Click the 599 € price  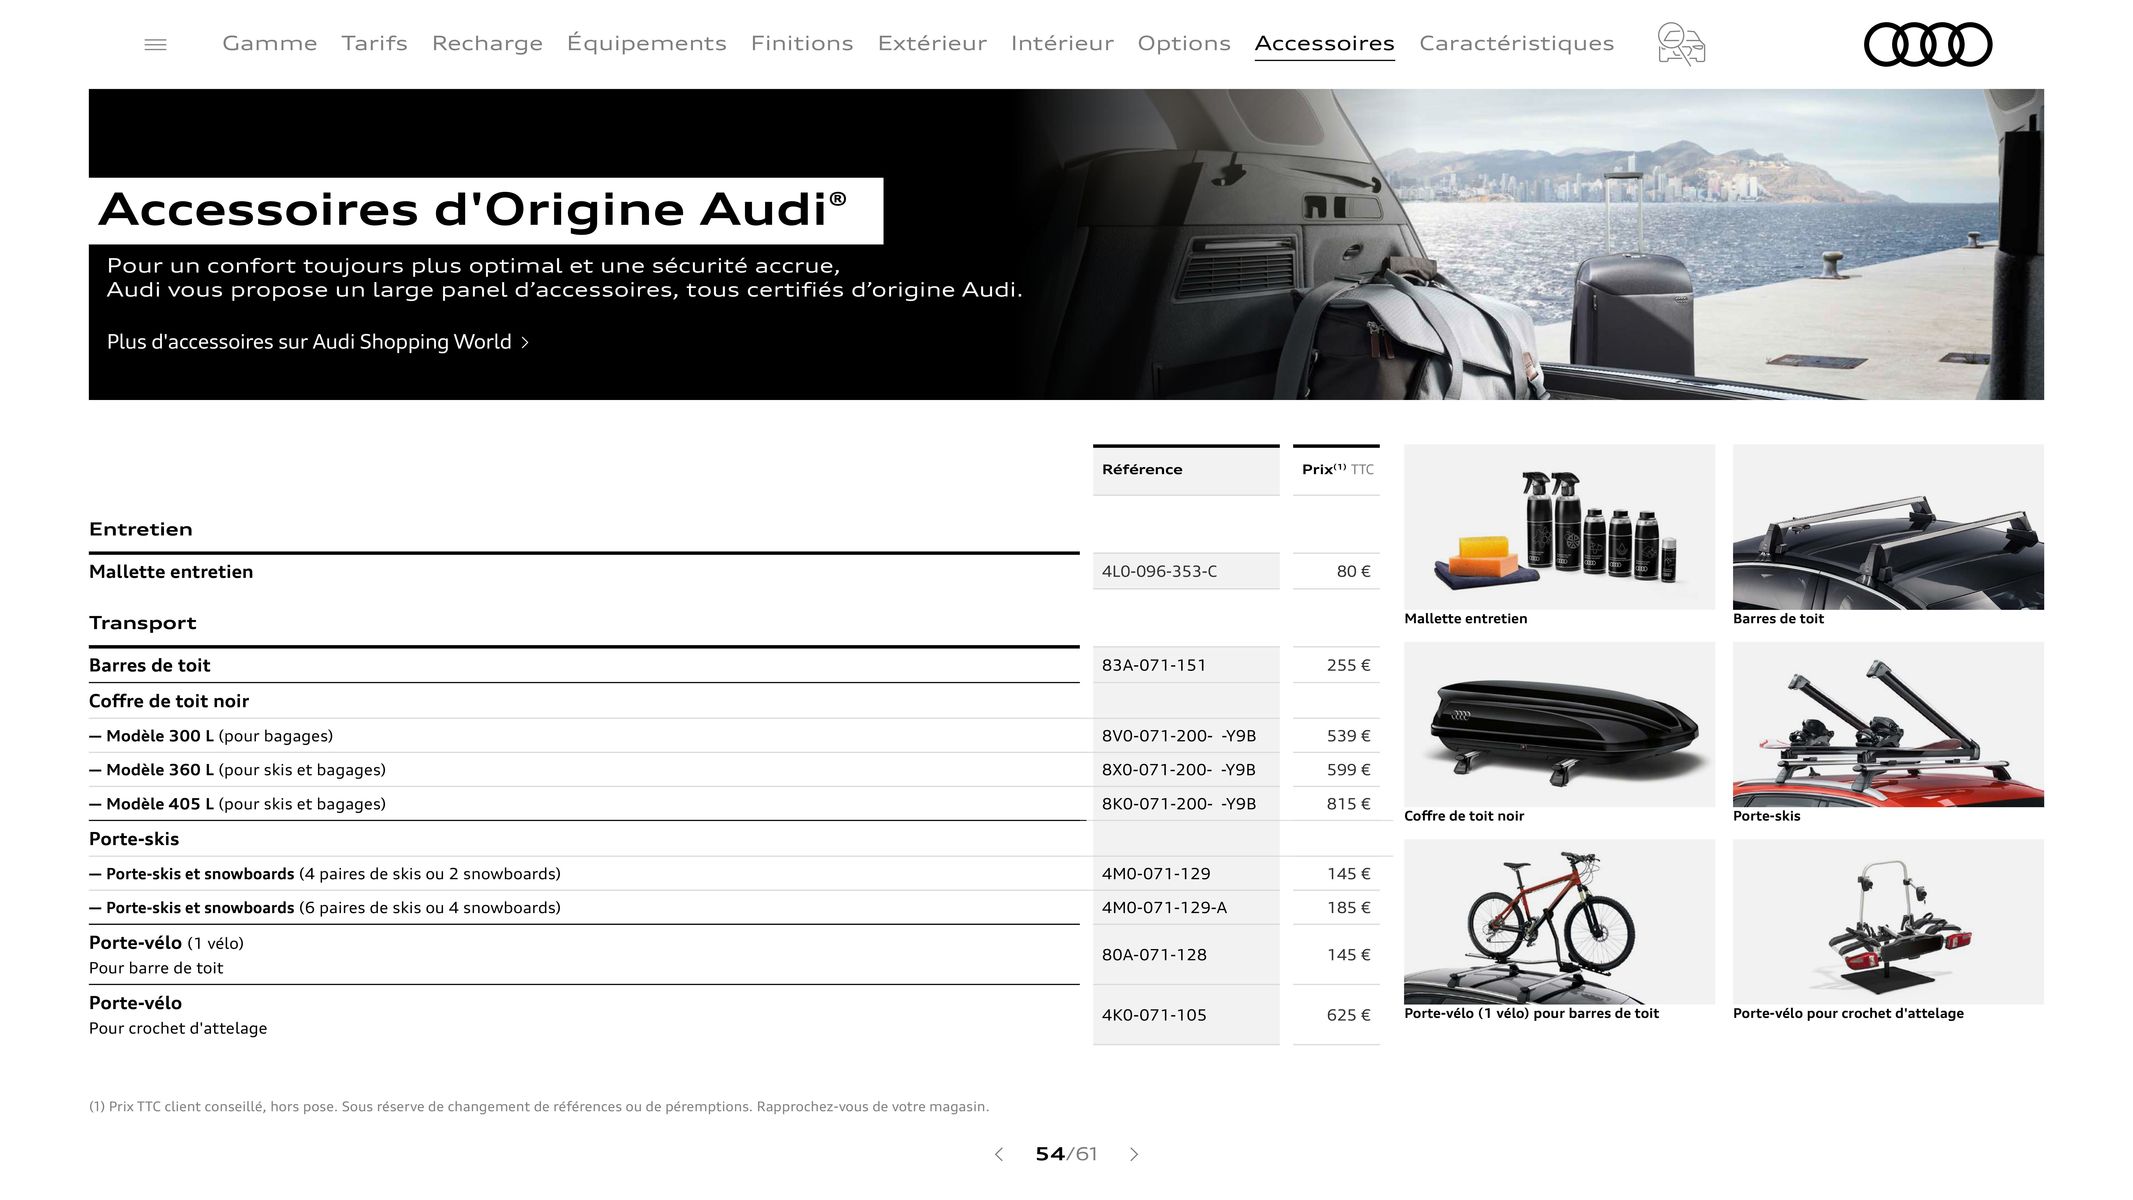point(1348,770)
